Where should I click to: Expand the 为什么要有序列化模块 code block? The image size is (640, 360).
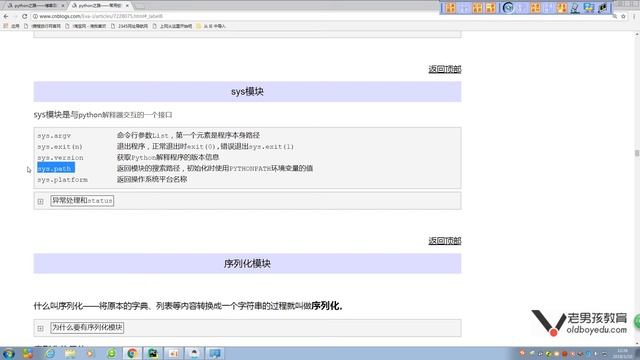click(40, 328)
